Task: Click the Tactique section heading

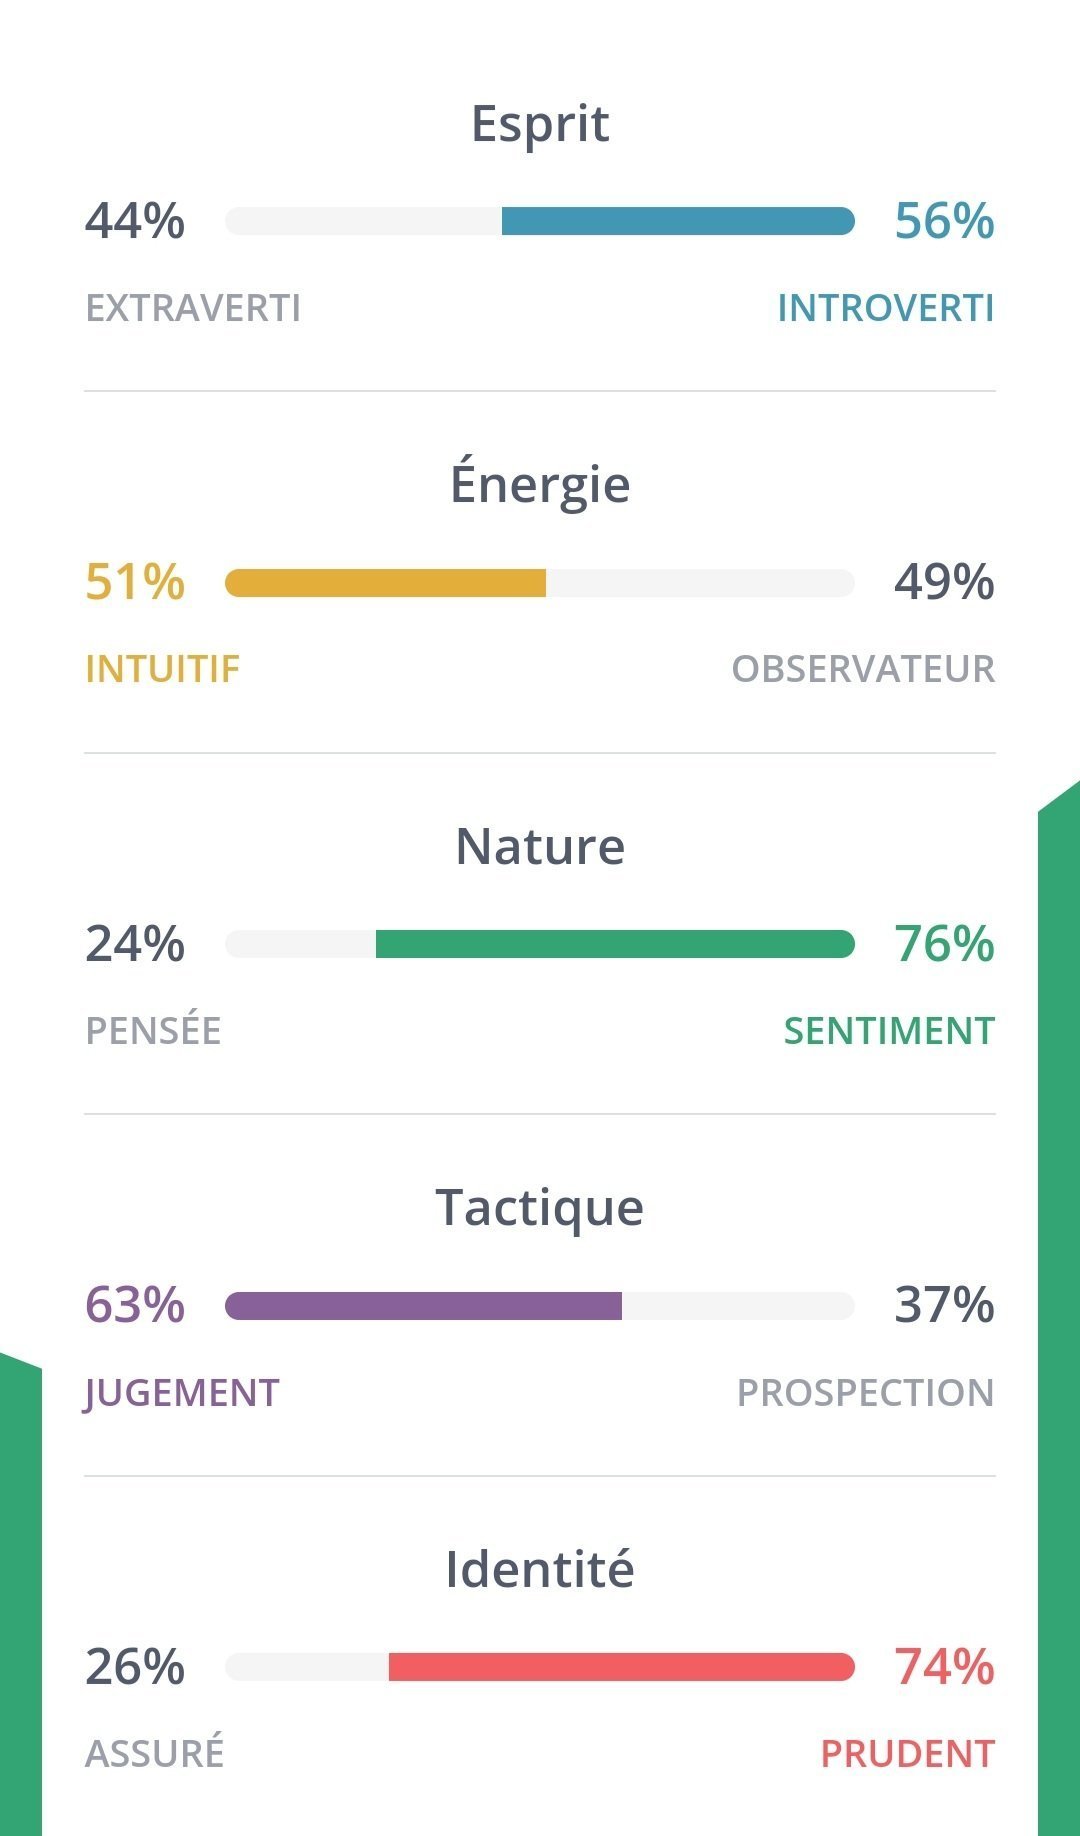Action: point(540,1207)
